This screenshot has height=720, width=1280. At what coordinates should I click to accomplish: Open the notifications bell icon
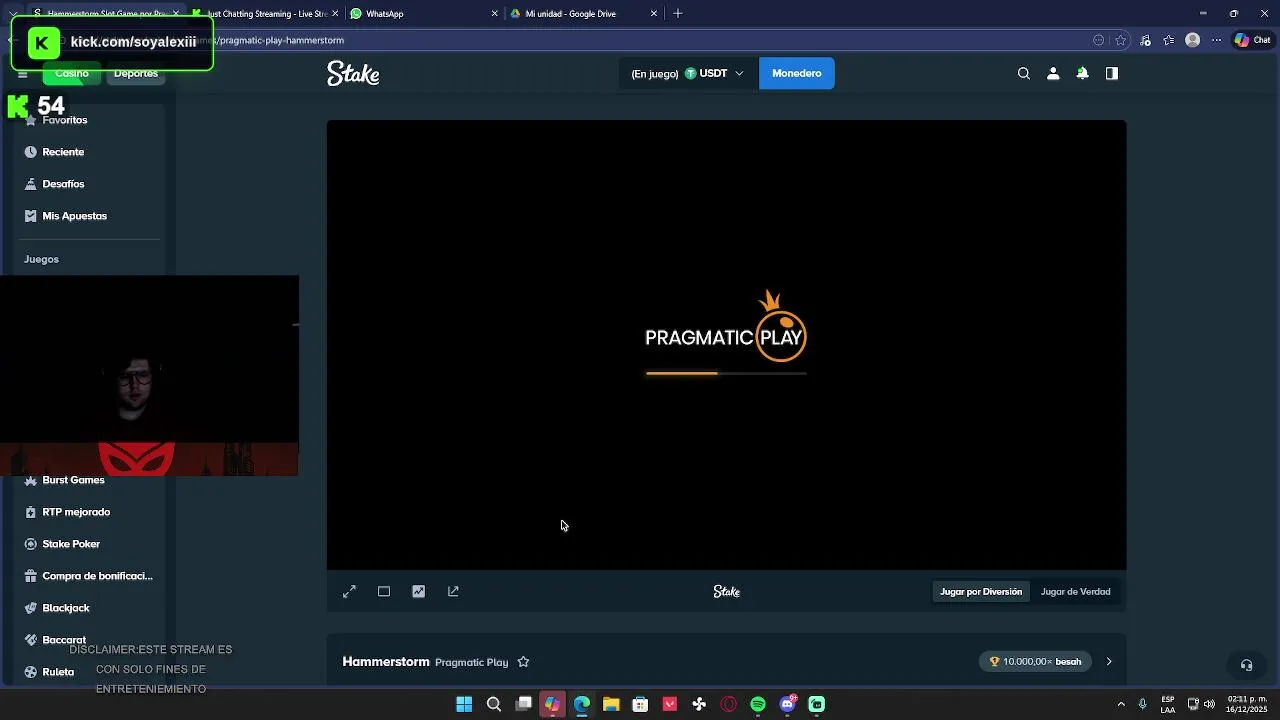[1082, 73]
